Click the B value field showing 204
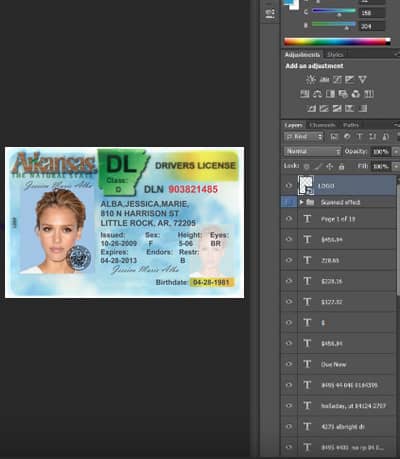Viewport: 400px width, 459px height. pyautogui.click(x=372, y=26)
